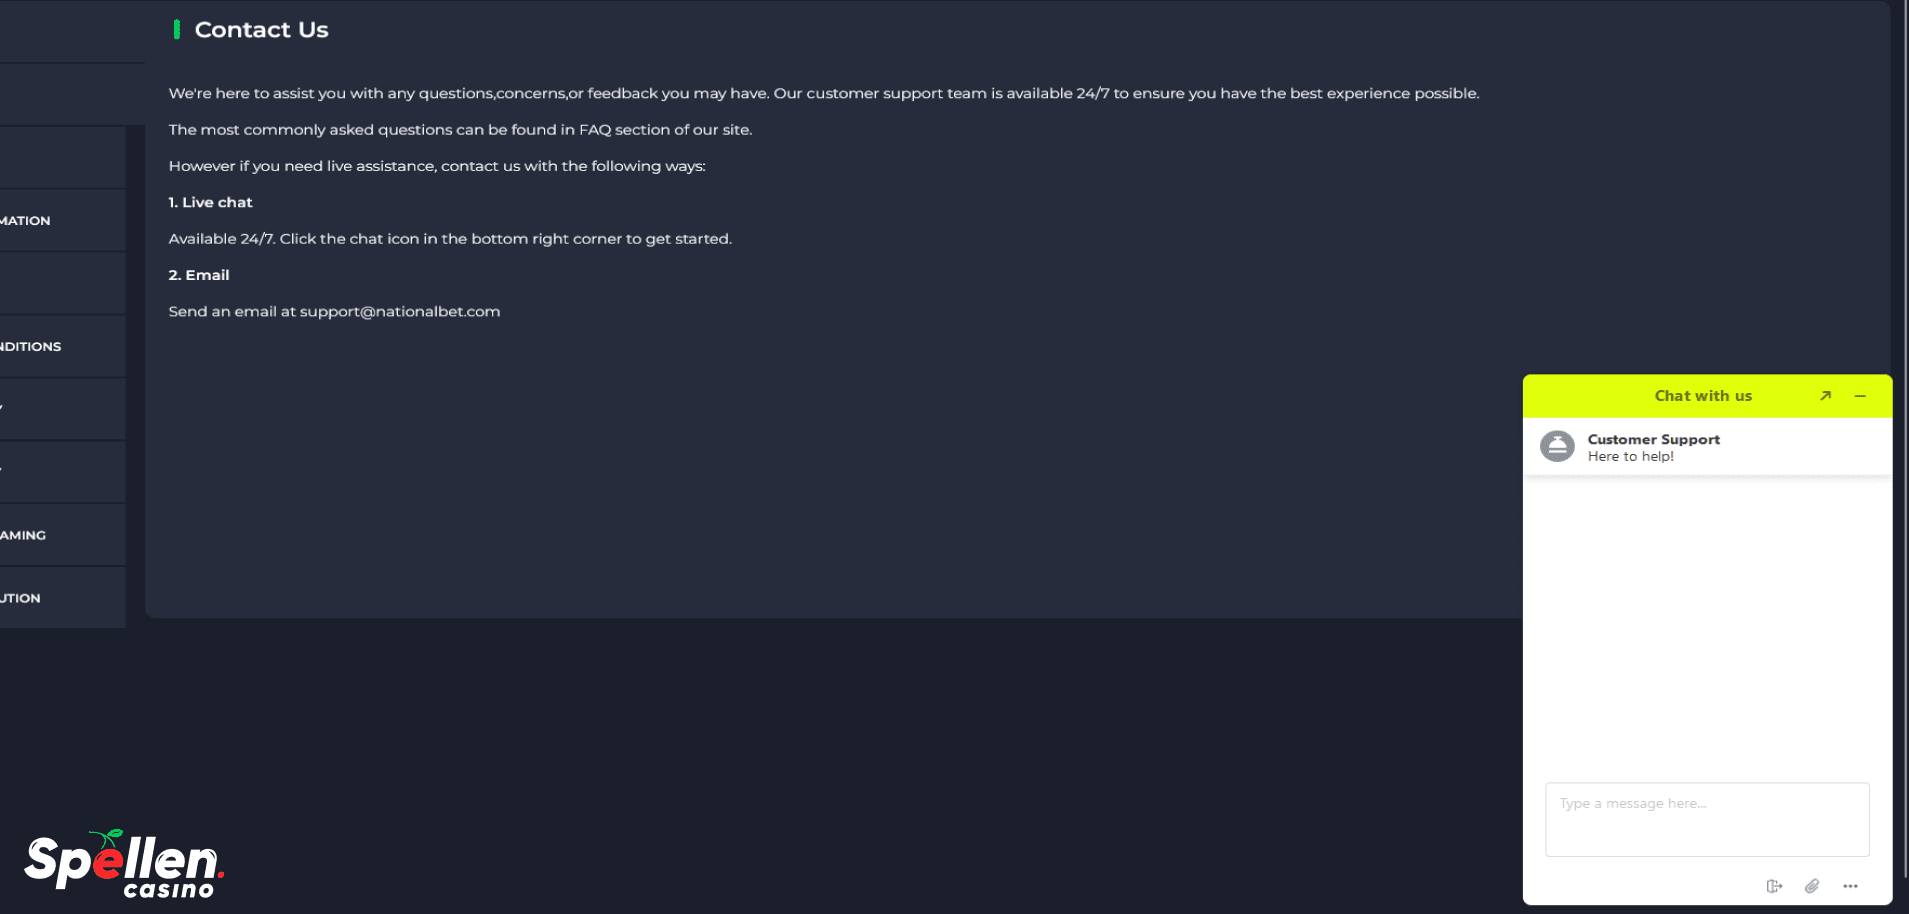
Task: Click the Customer Support name in chat
Action: pyautogui.click(x=1654, y=439)
